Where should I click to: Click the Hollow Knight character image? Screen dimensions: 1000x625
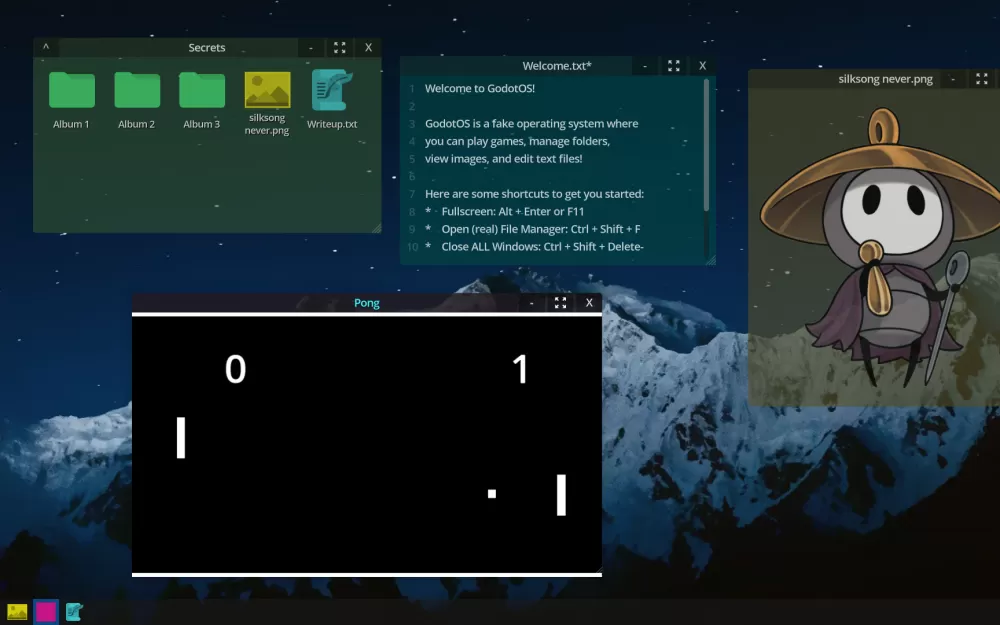pos(880,249)
